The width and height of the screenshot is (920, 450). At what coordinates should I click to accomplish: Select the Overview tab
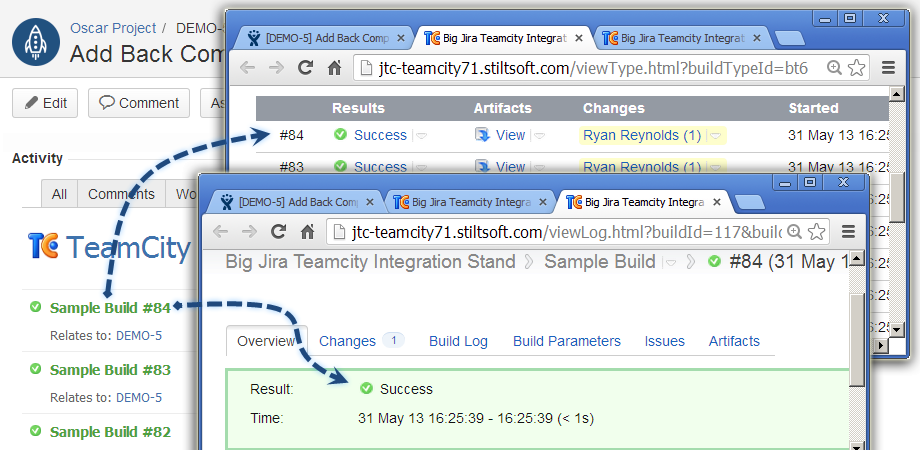[x=266, y=341]
